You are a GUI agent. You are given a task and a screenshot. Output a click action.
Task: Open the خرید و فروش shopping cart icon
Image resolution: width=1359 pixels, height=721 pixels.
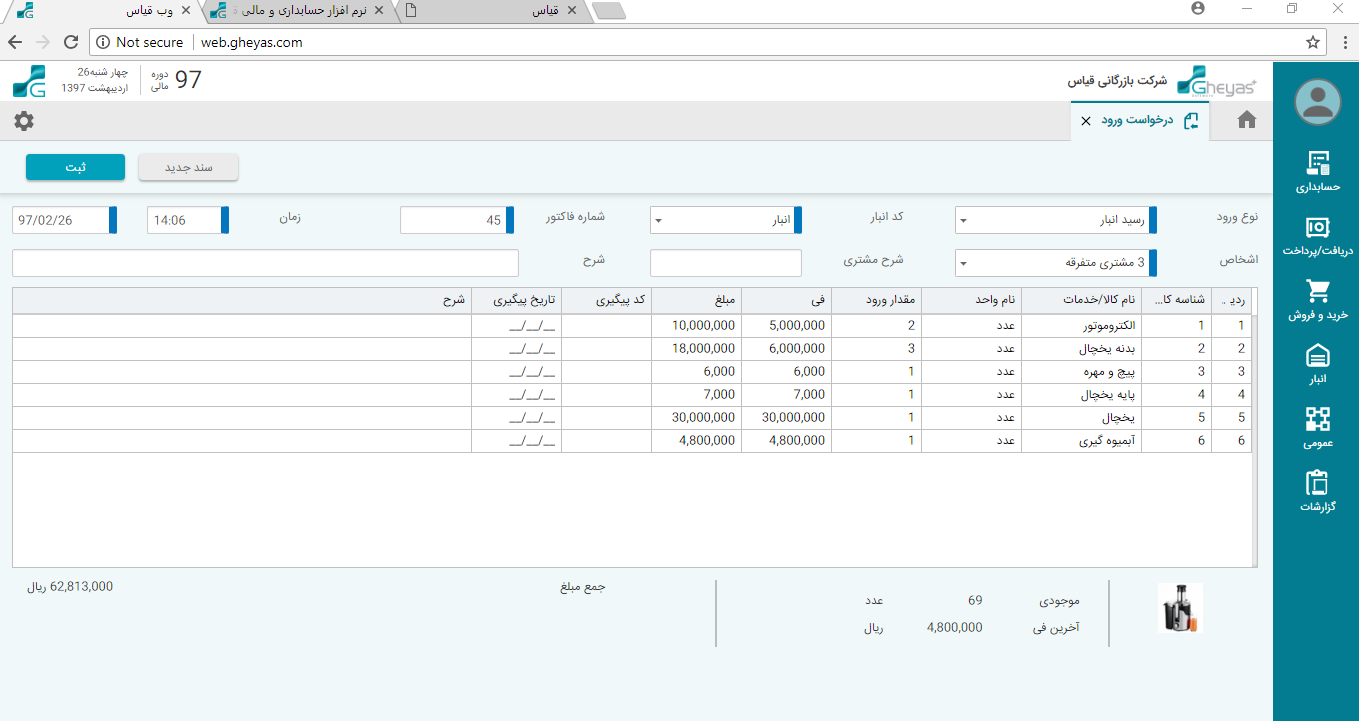click(x=1317, y=291)
